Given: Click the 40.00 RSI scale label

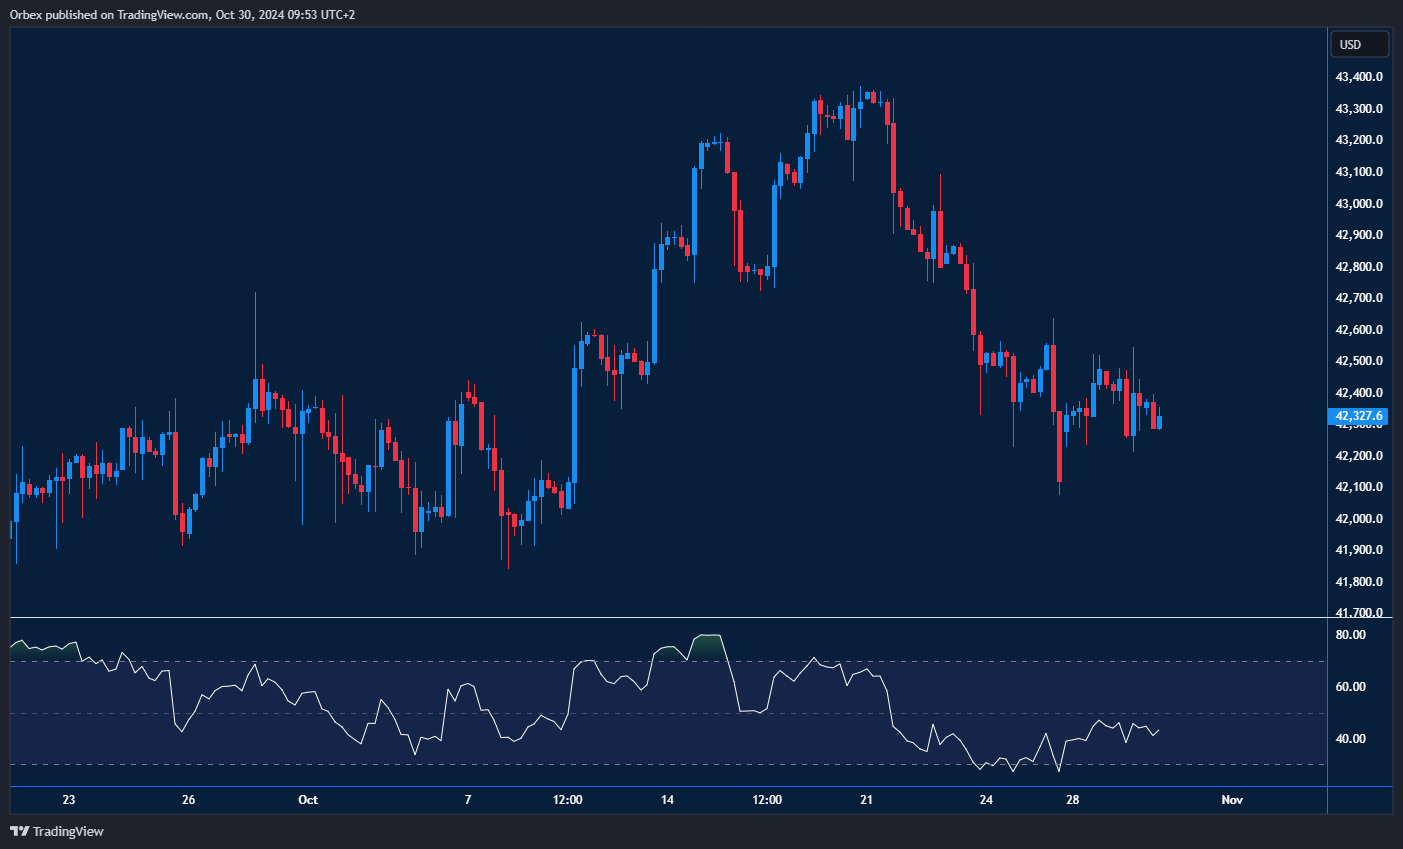Looking at the screenshot, I should (1350, 739).
